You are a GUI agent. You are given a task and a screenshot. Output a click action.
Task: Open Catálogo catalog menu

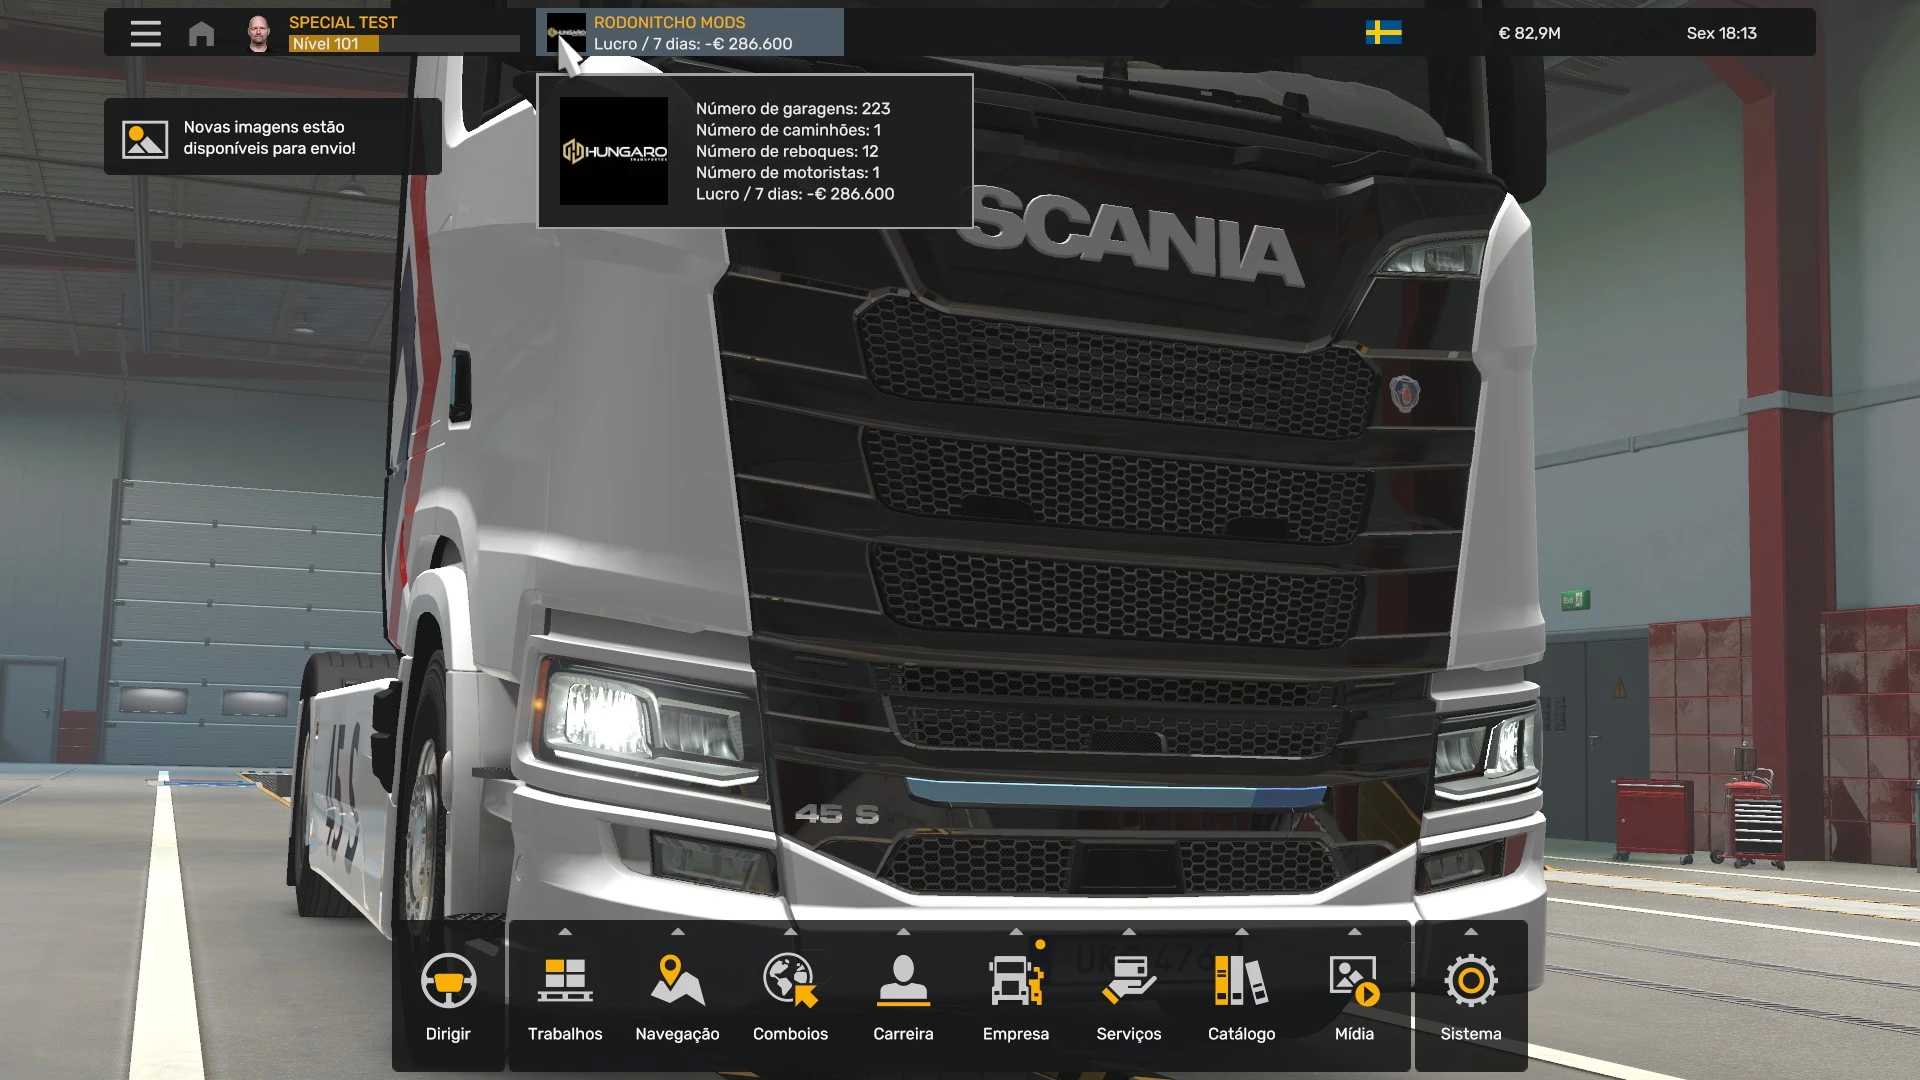[x=1241, y=996]
